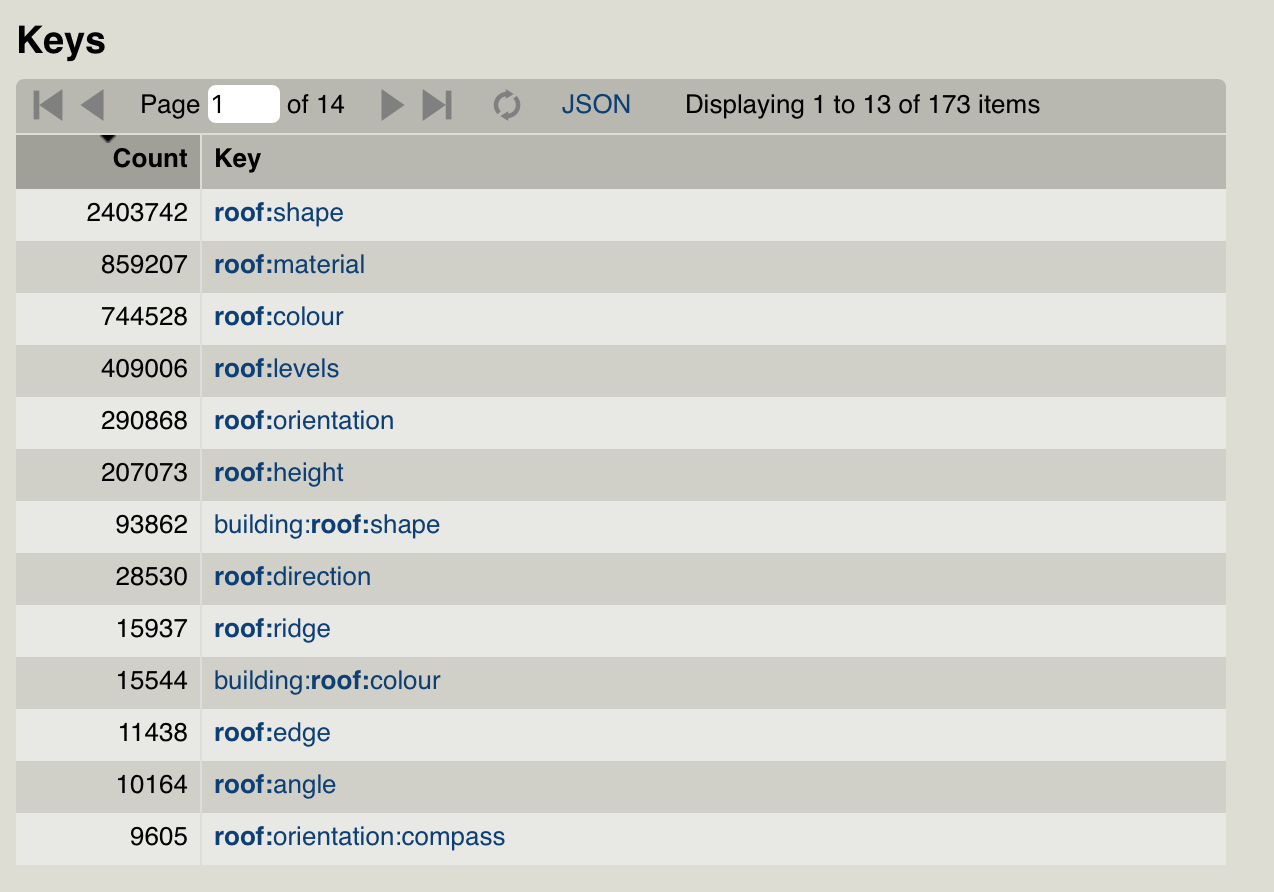Image resolution: width=1274 pixels, height=892 pixels.
Task: Click the page number input field
Action: click(243, 104)
